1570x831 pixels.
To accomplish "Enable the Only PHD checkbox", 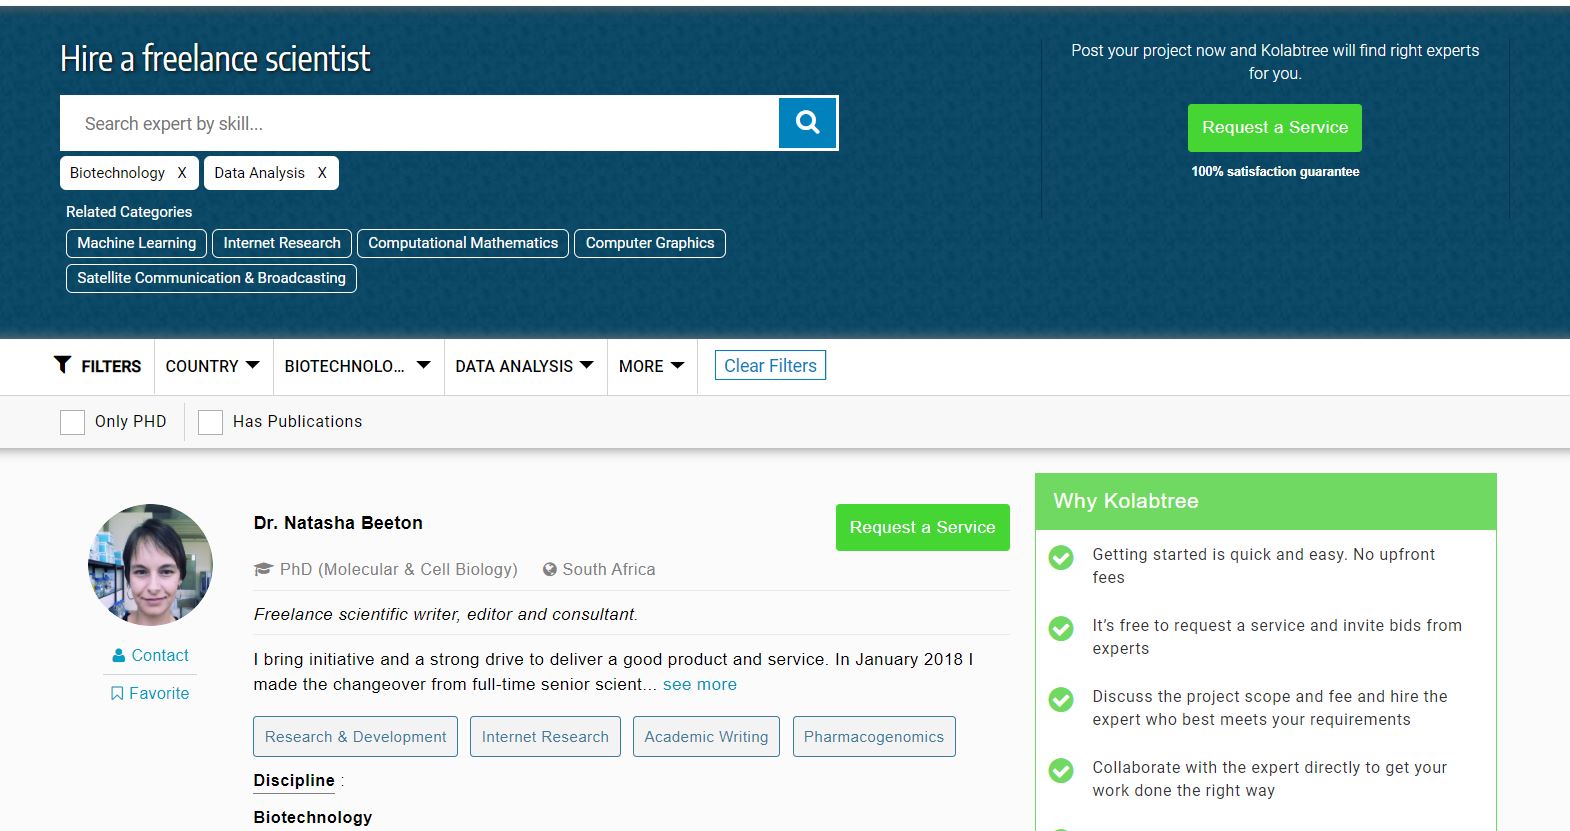I will (72, 422).
